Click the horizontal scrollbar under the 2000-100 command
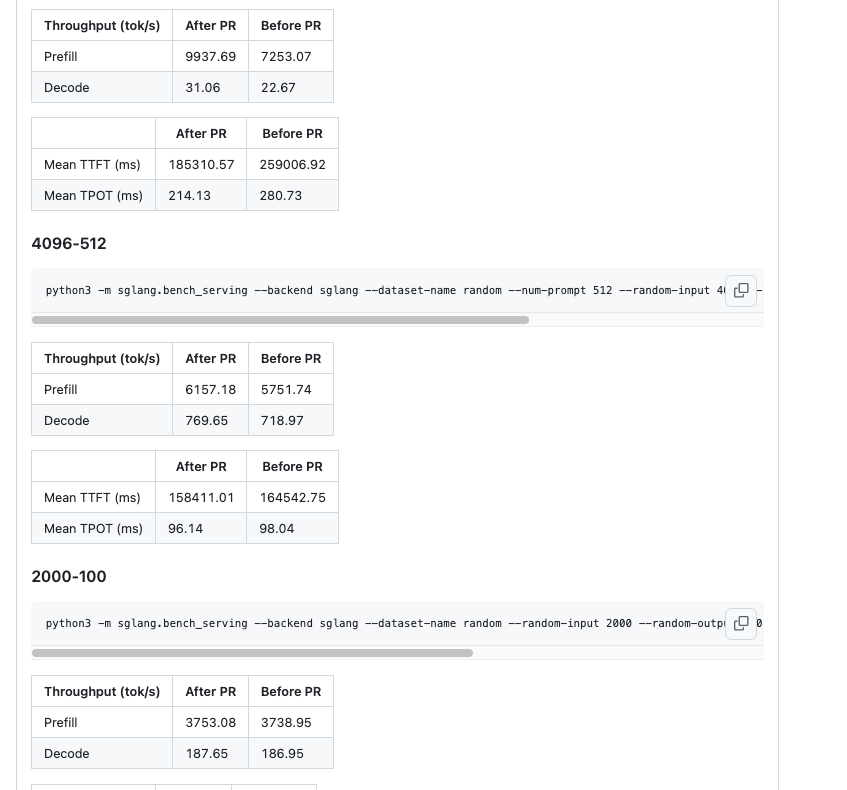 253,652
